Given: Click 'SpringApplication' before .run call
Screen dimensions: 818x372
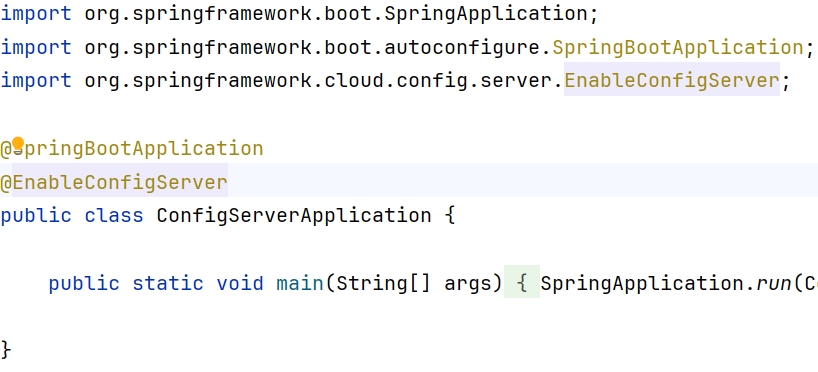Looking at the screenshot, I should pyautogui.click(x=642, y=283).
